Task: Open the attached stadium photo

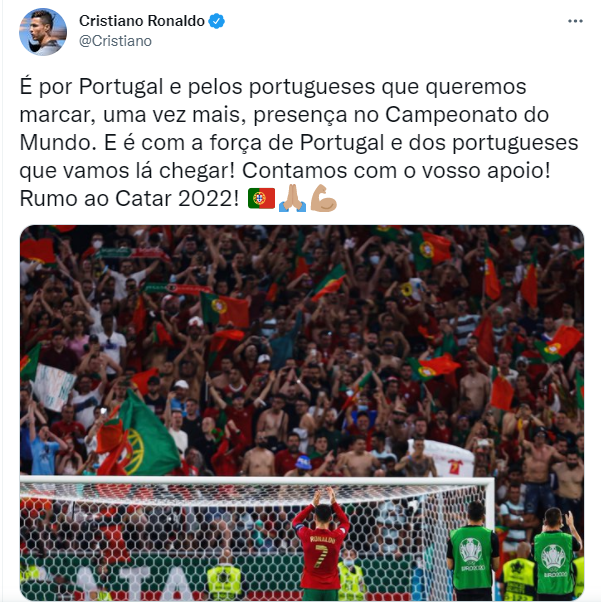Action: tap(302, 413)
